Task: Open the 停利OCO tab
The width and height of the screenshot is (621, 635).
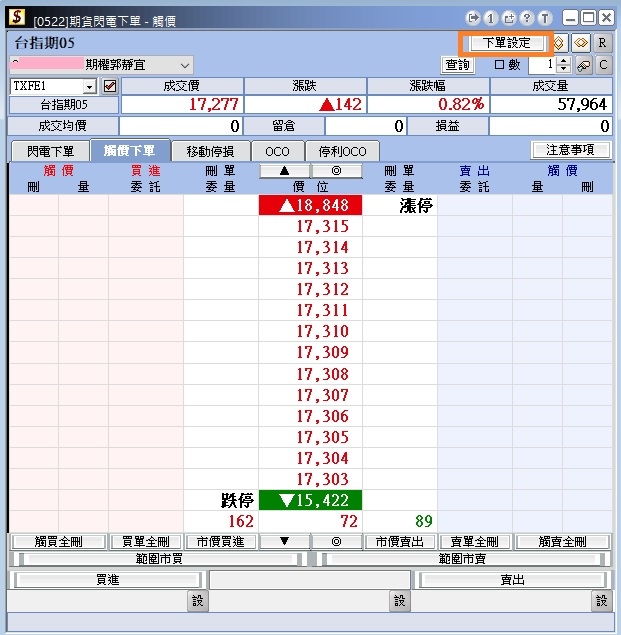Action: [342, 151]
